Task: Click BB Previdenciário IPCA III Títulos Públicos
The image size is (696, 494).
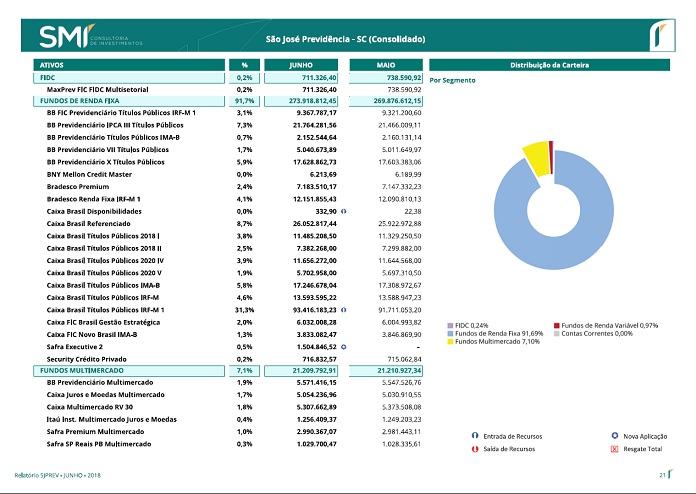Action: pyautogui.click(x=115, y=125)
